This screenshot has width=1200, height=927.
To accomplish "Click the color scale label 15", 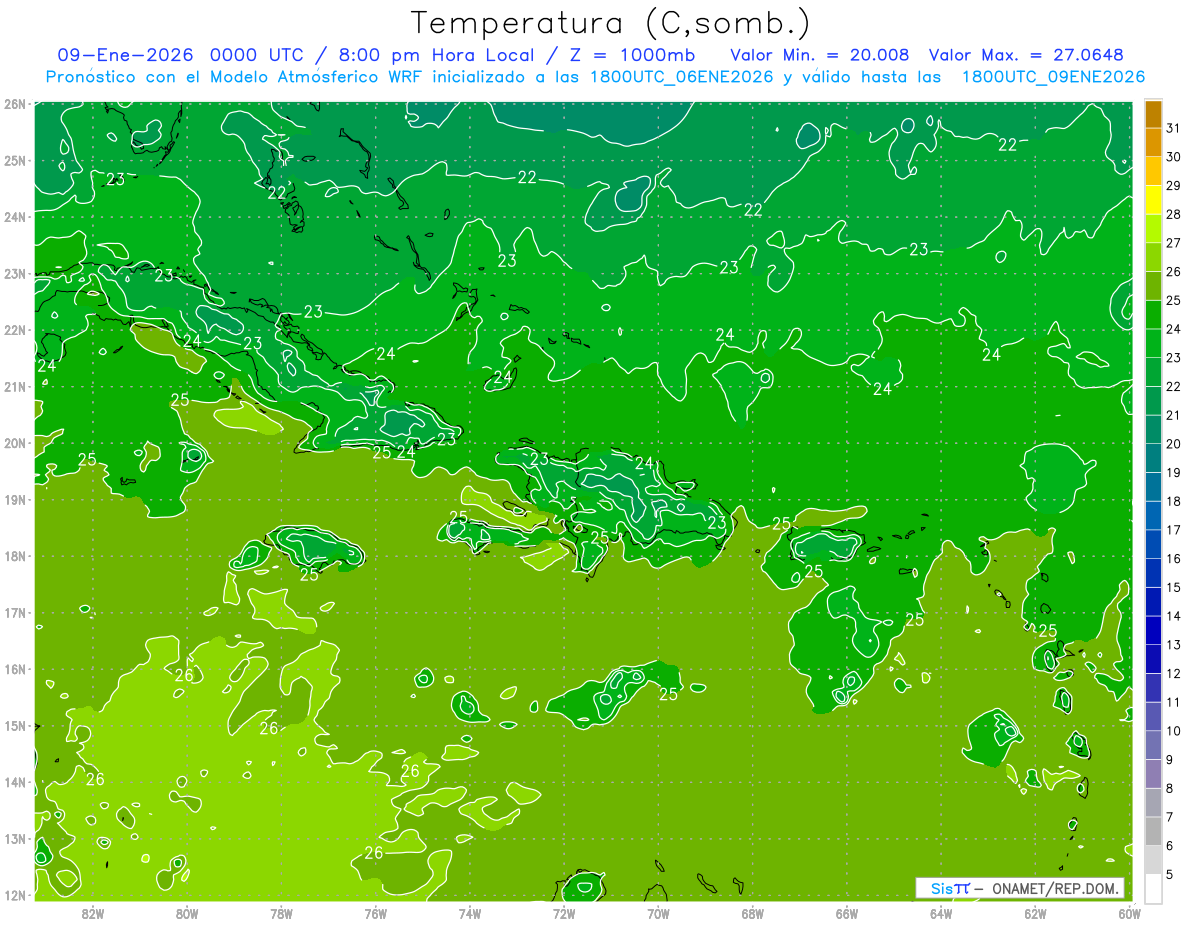I will coord(1173,587).
